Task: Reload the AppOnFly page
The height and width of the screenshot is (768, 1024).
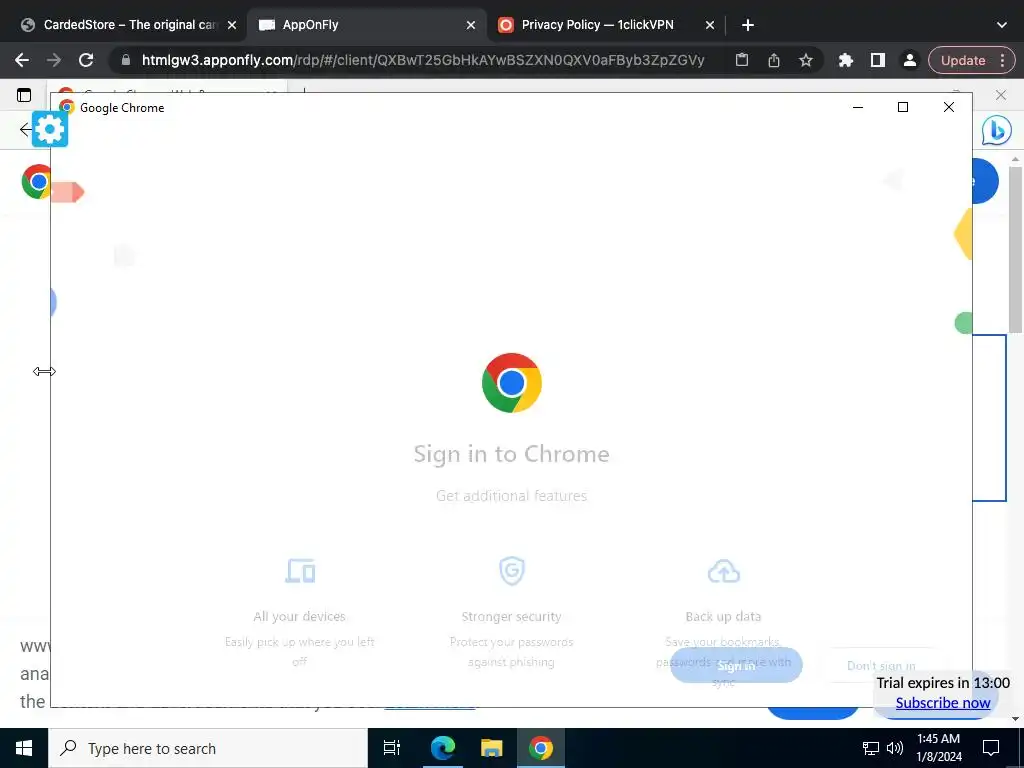Action: 86,60
